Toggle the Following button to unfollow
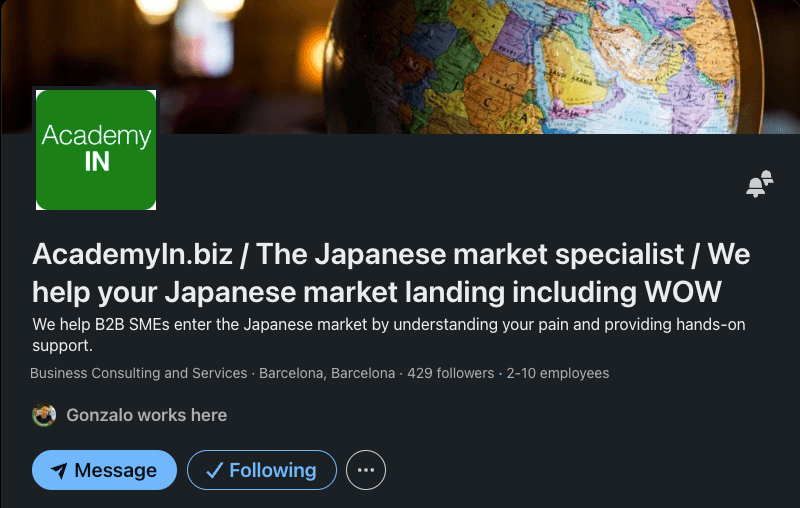 pyautogui.click(x=262, y=470)
